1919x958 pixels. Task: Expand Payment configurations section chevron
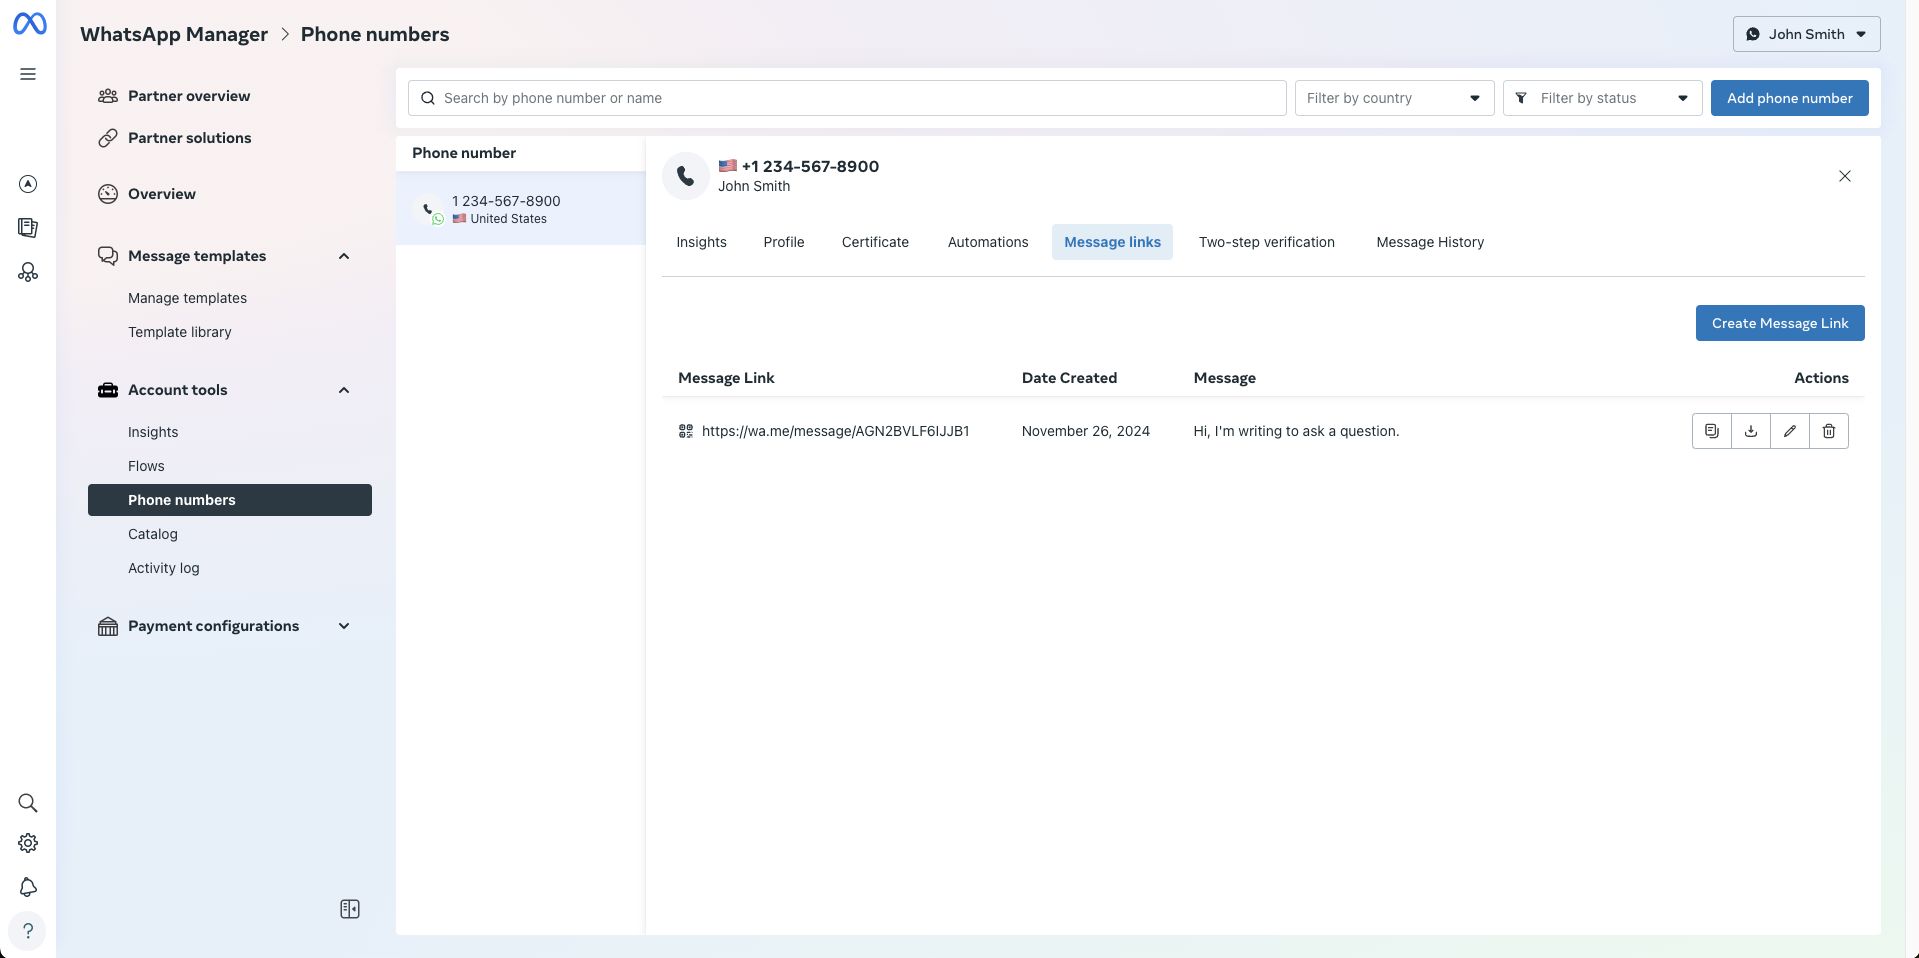click(344, 626)
